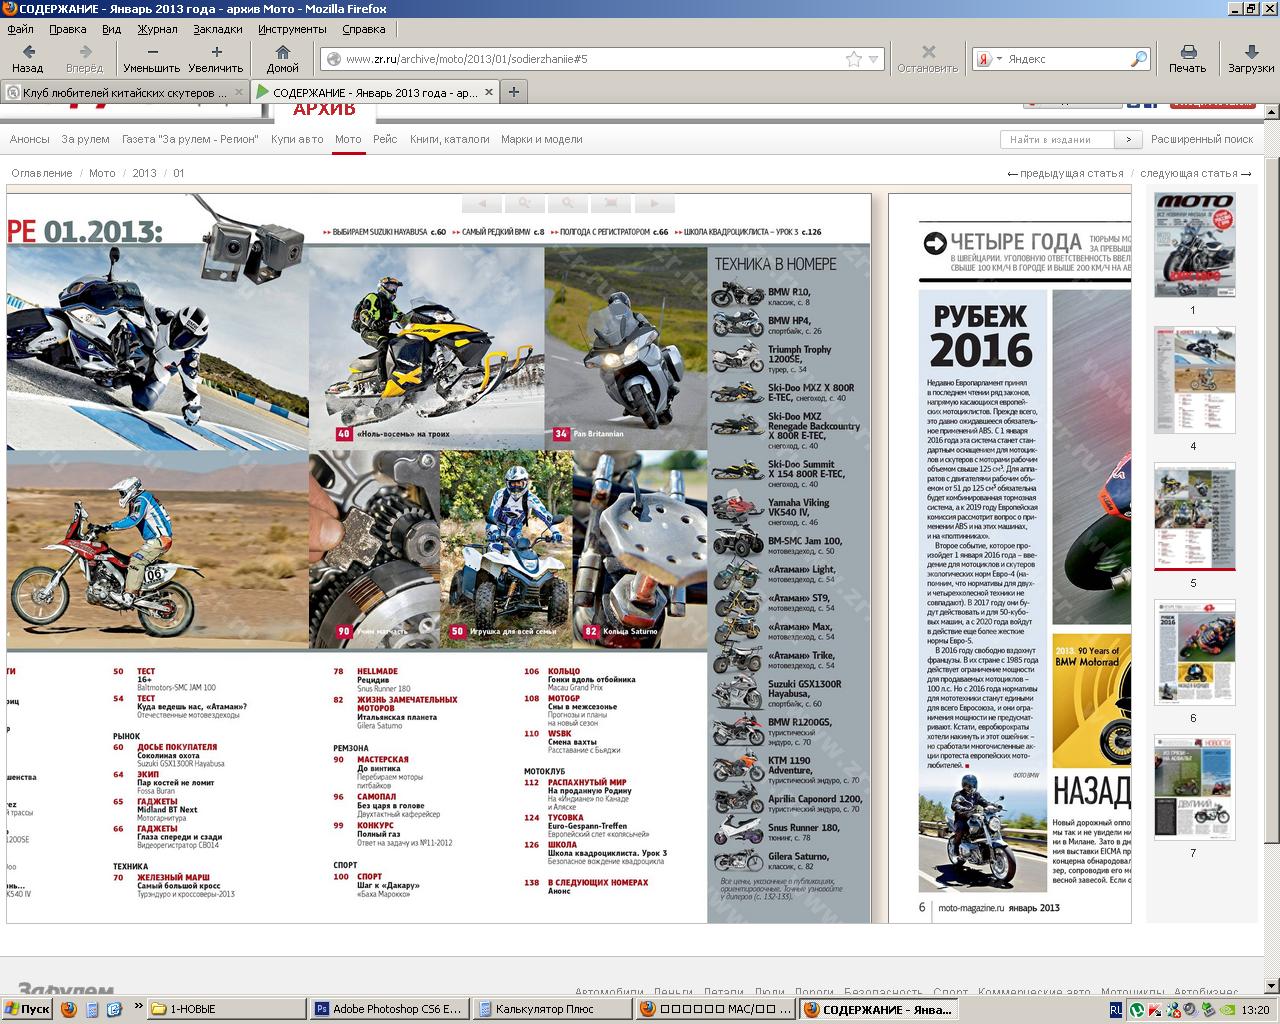Screen dimensions: 1280x1024
Task: Open the Закладки menu
Action: pos(218,29)
